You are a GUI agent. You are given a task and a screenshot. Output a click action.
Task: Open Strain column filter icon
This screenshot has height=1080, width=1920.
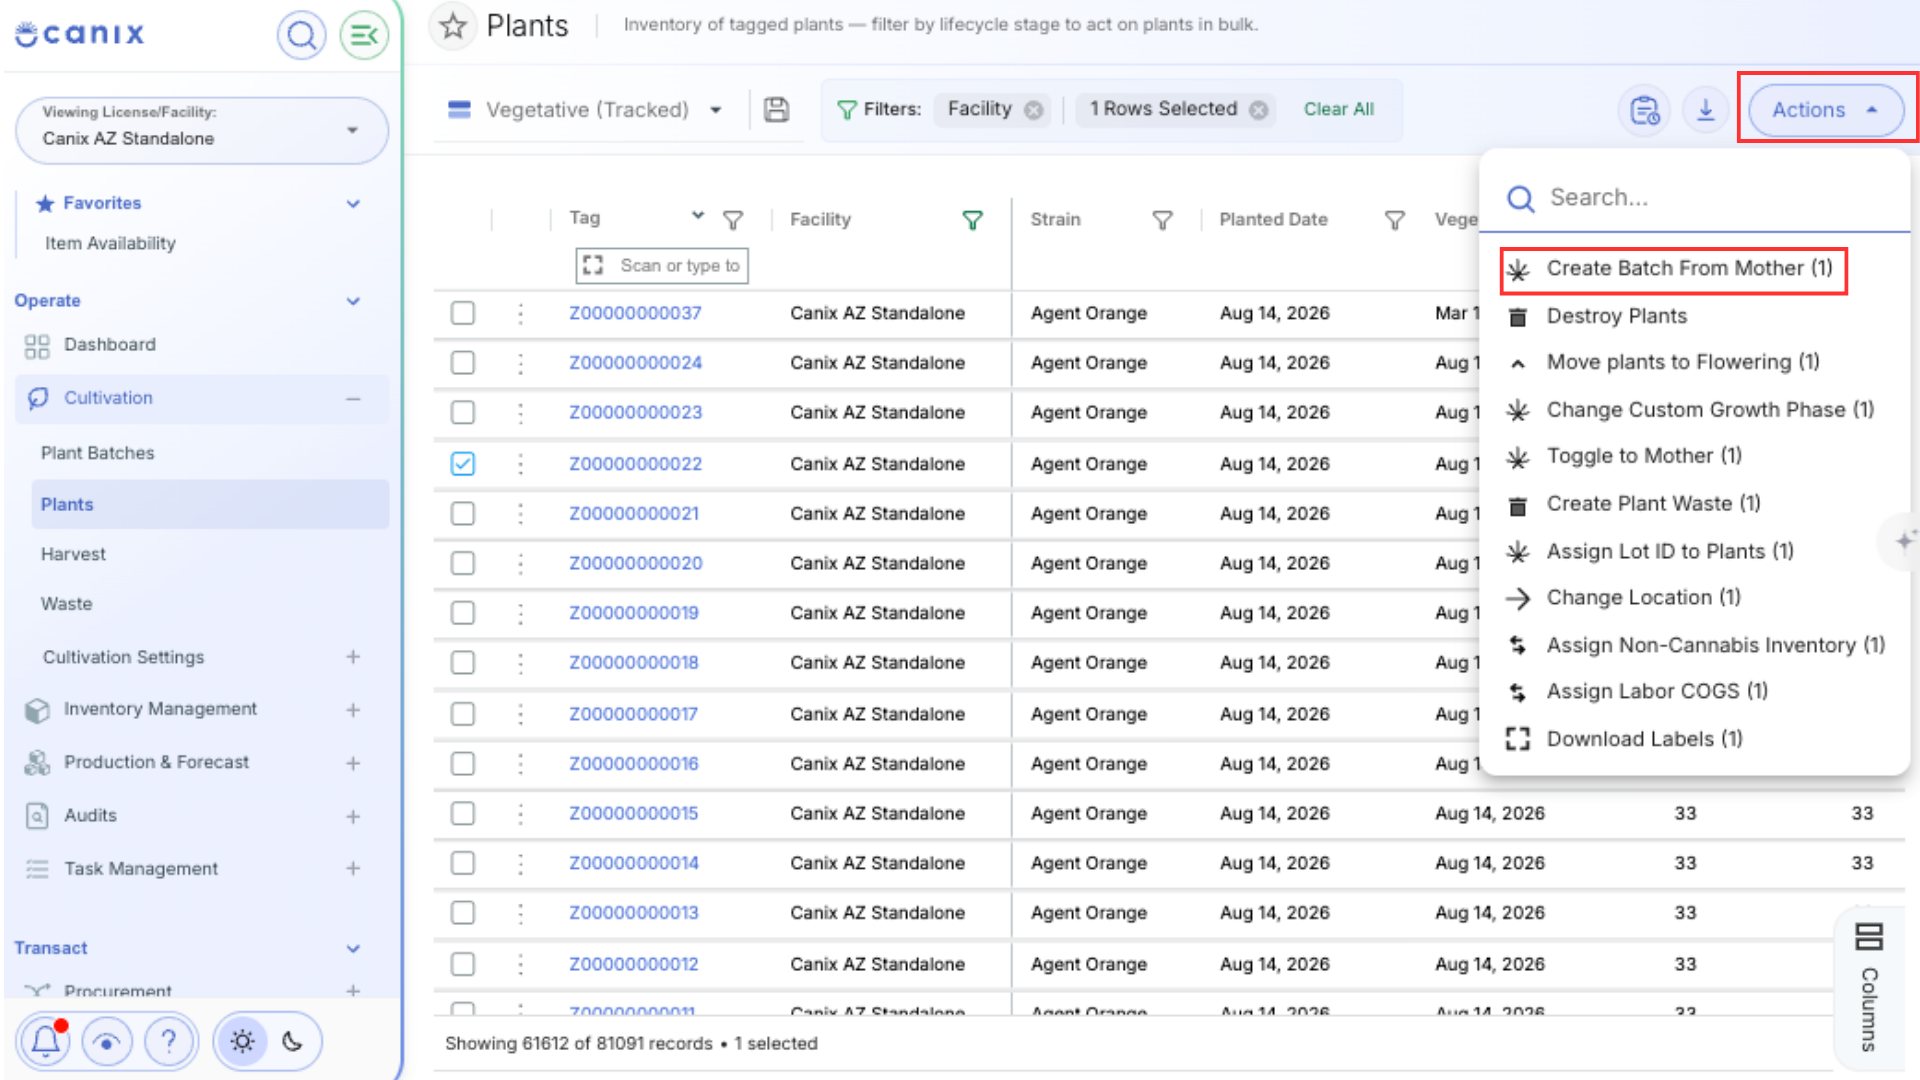[x=1162, y=219]
